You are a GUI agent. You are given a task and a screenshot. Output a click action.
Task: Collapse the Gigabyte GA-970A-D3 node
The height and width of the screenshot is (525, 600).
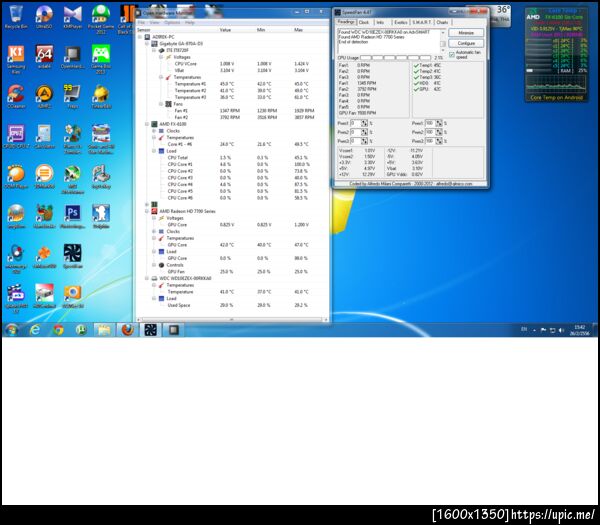coord(147,44)
